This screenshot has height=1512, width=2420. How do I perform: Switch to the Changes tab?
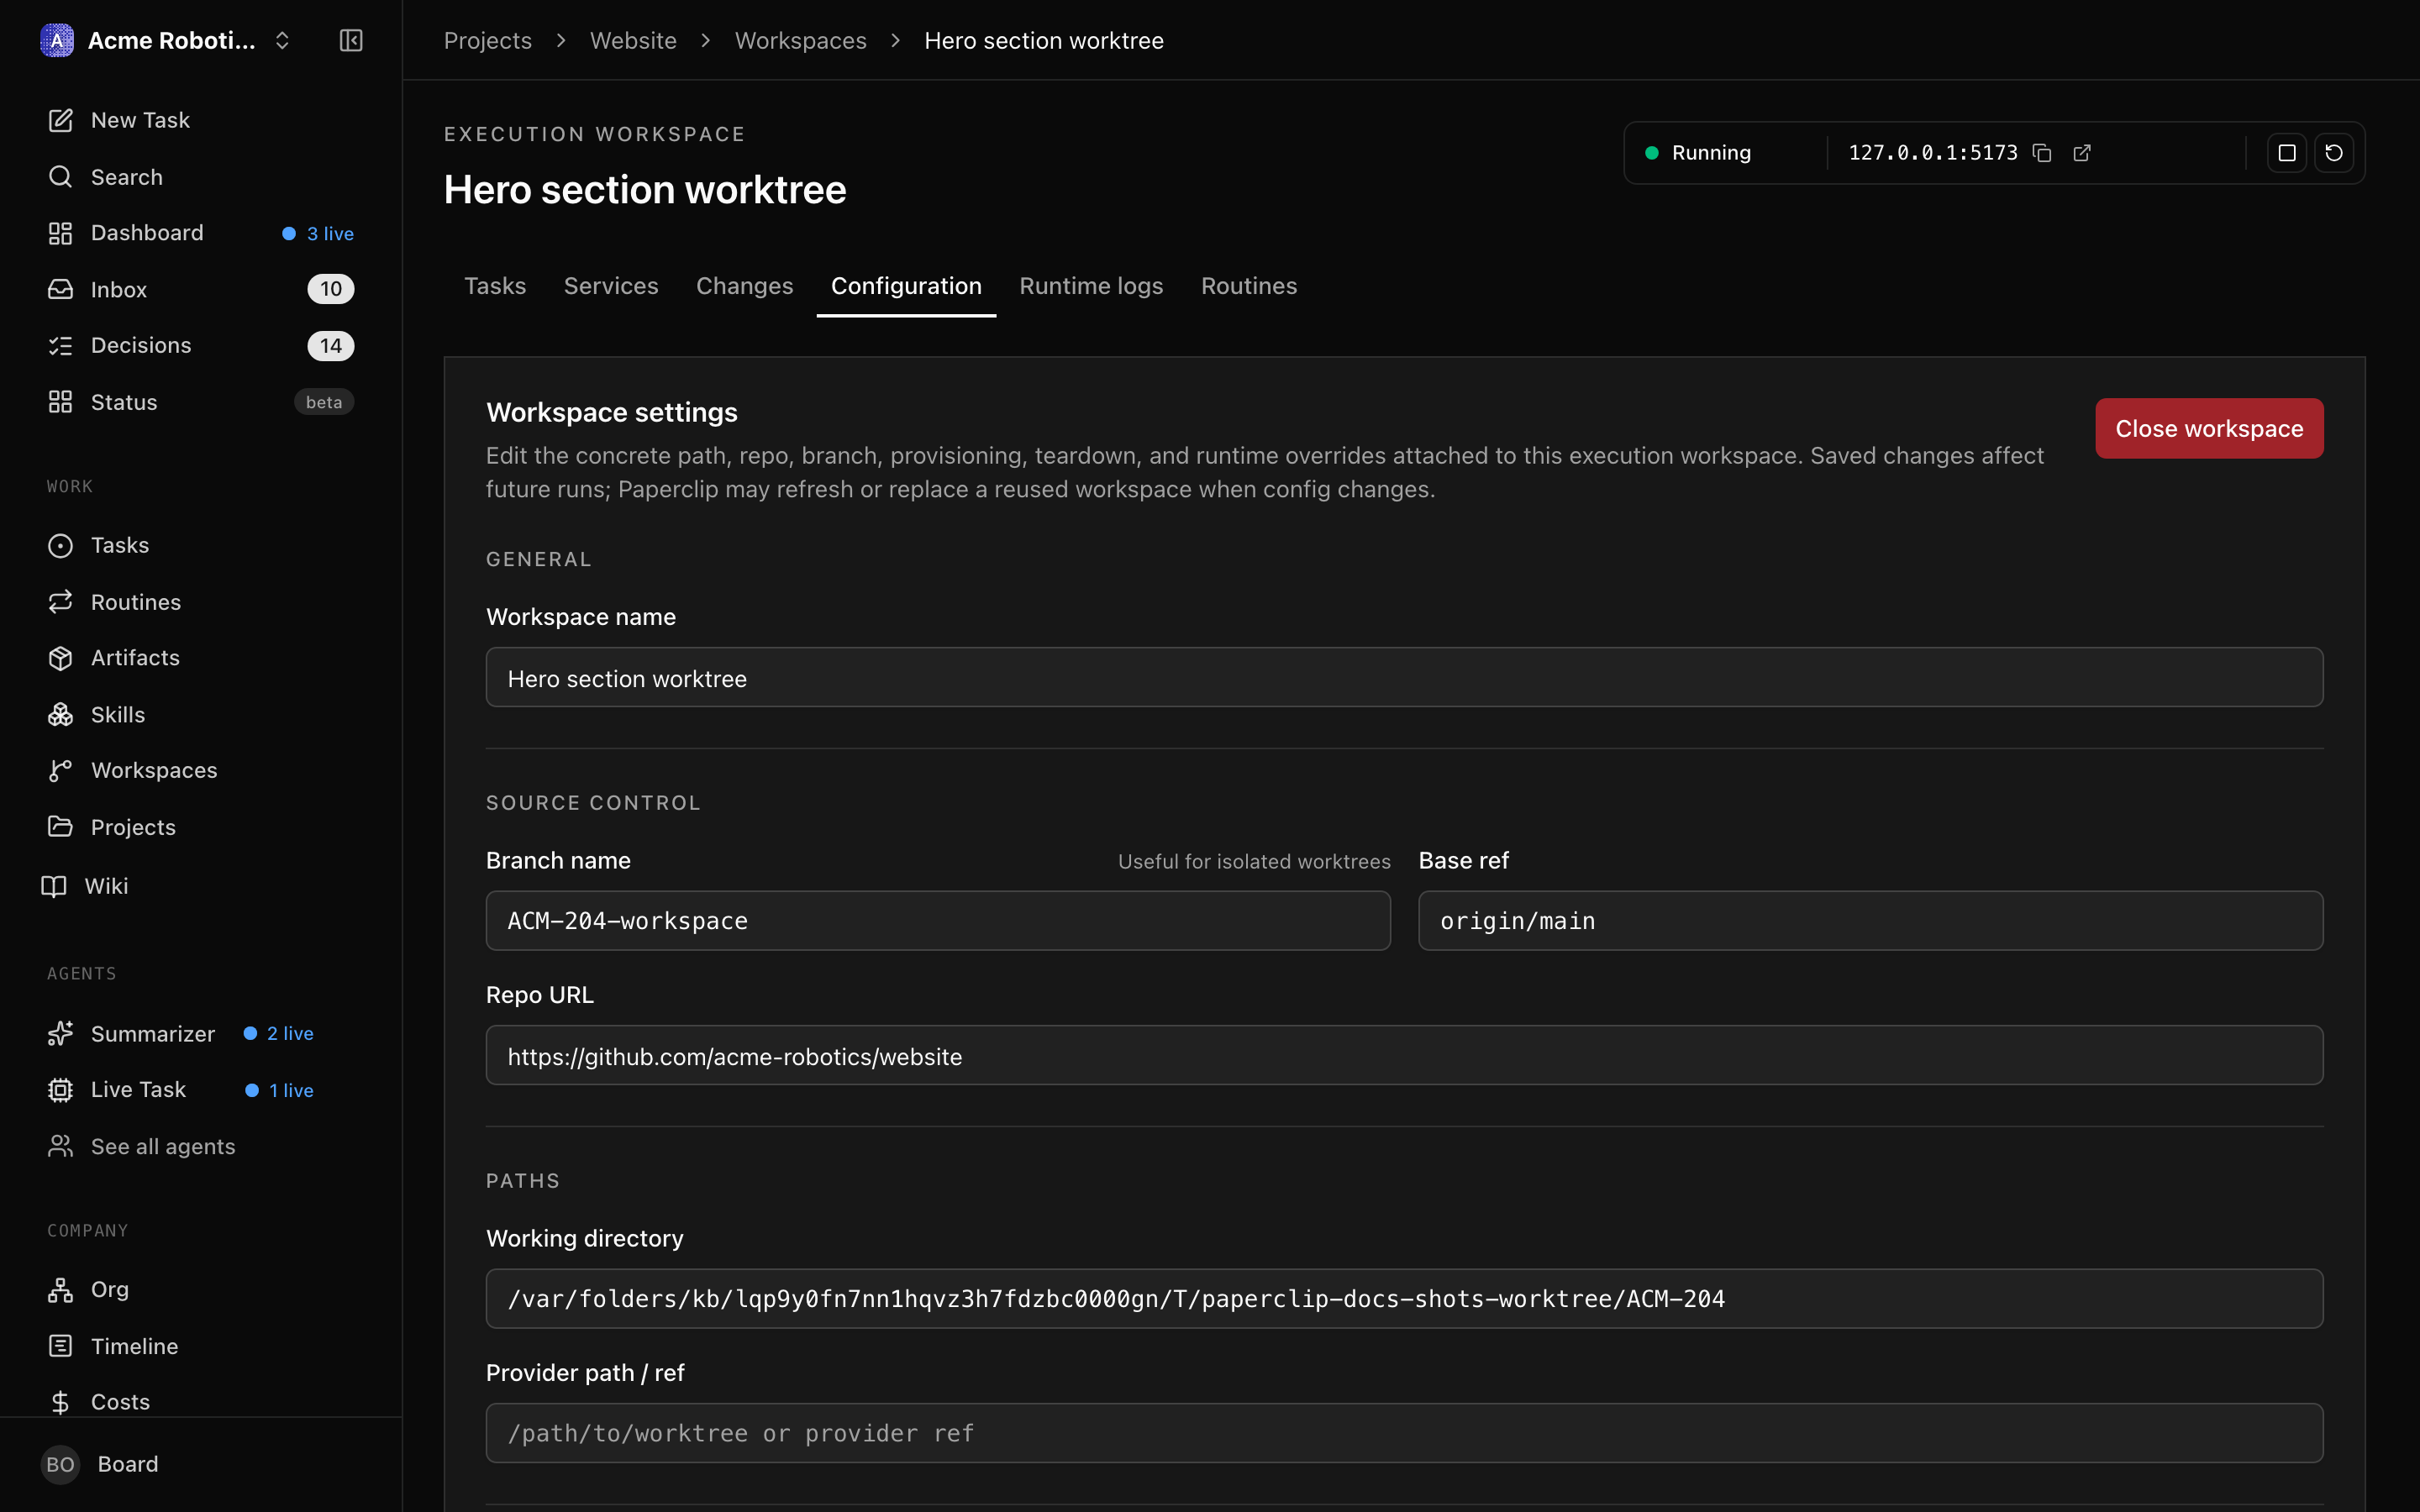click(745, 286)
